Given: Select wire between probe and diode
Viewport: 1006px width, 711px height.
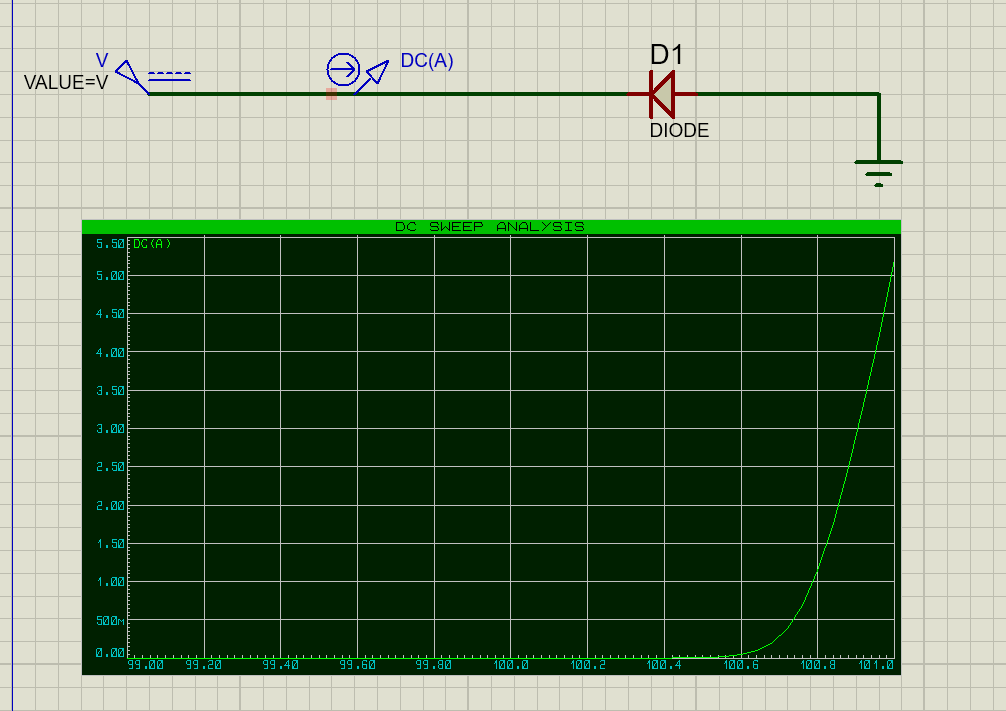Looking at the screenshot, I should click(500, 94).
